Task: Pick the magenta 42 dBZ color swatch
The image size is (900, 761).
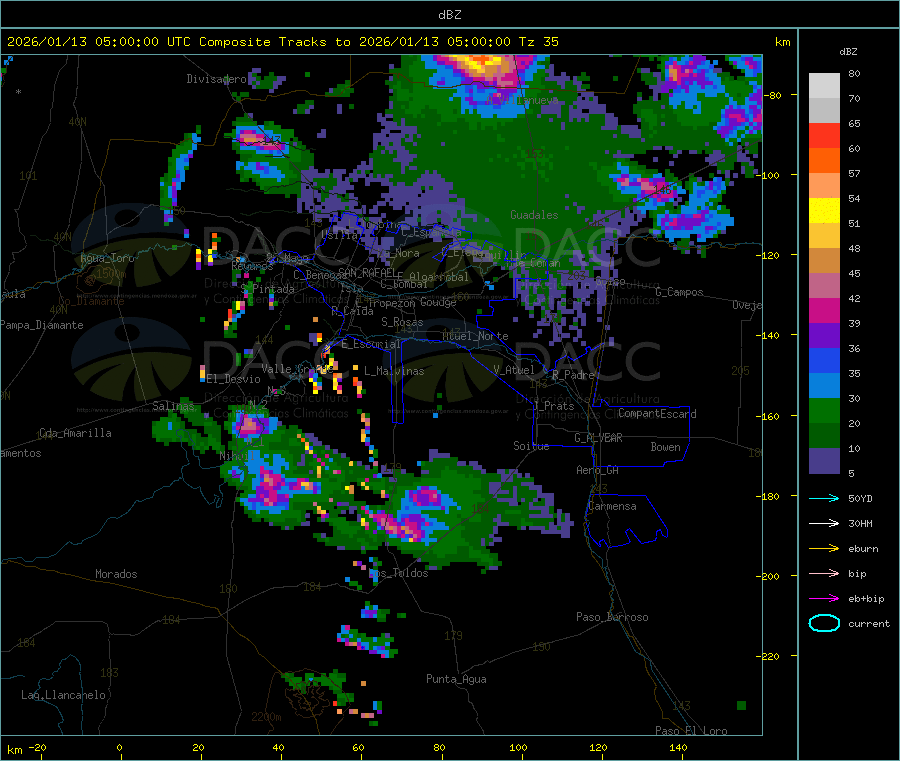Action: point(824,310)
